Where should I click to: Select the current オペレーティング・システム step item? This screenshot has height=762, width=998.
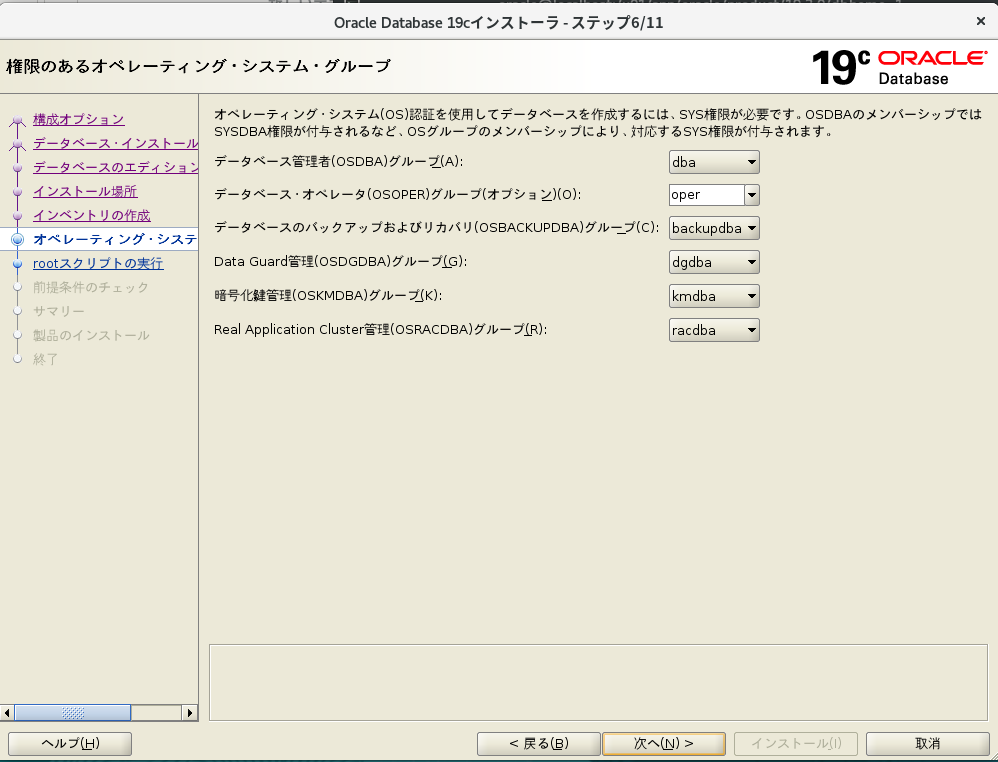pyautogui.click(x=114, y=240)
